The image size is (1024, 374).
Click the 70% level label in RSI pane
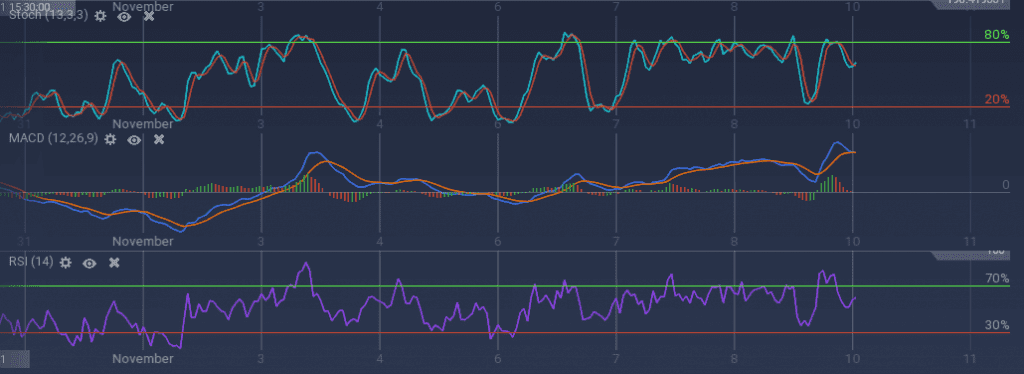click(997, 279)
